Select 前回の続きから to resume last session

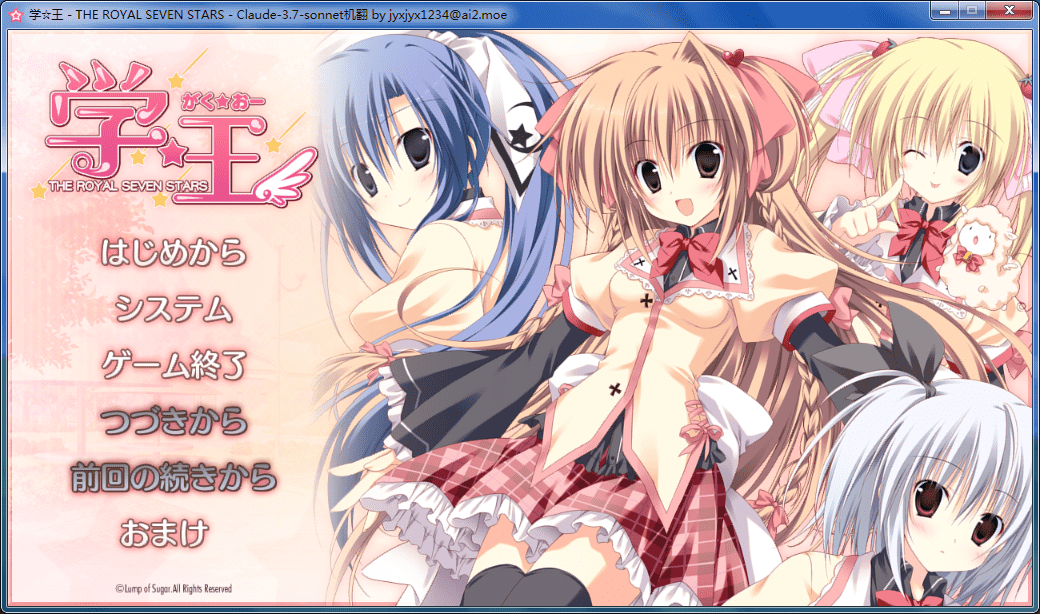pos(174,478)
